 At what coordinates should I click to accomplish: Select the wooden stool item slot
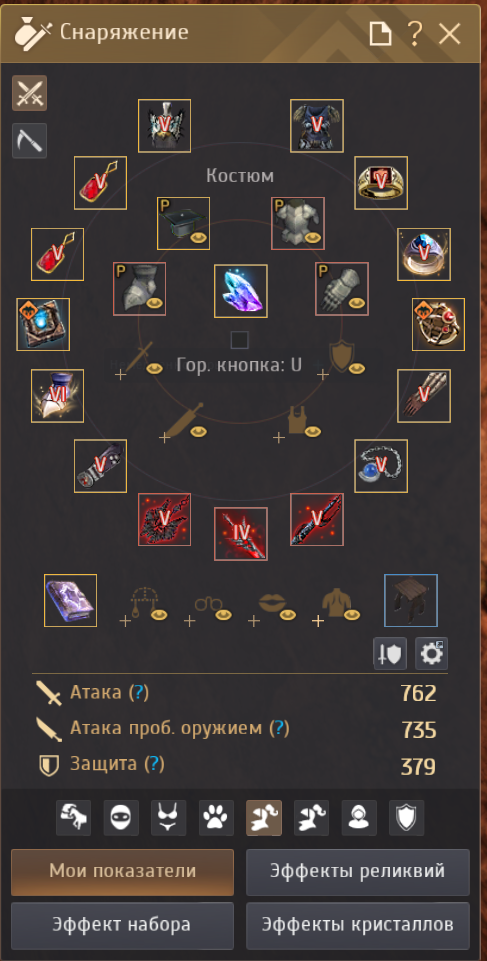coord(411,601)
